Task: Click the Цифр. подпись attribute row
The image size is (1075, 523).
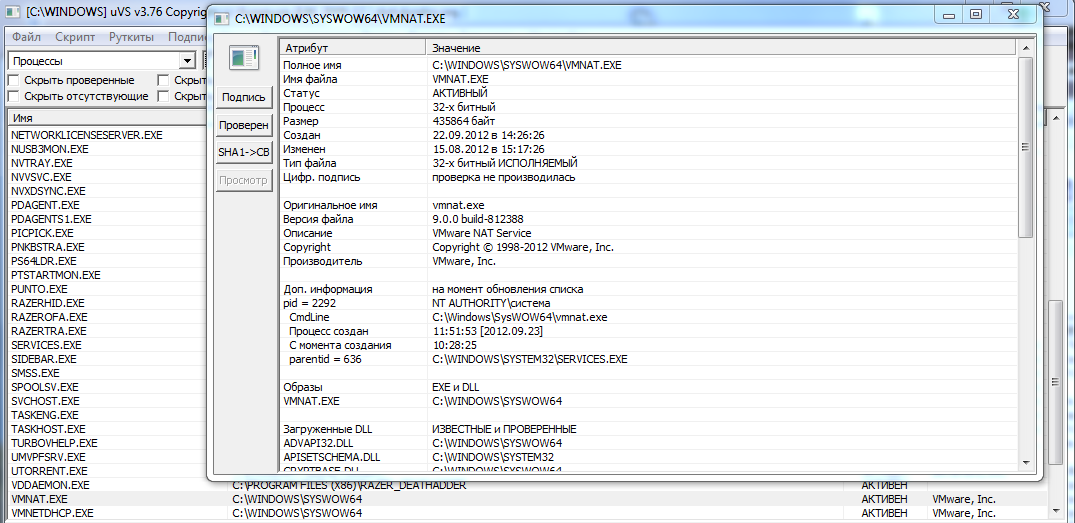Action: pos(649,178)
